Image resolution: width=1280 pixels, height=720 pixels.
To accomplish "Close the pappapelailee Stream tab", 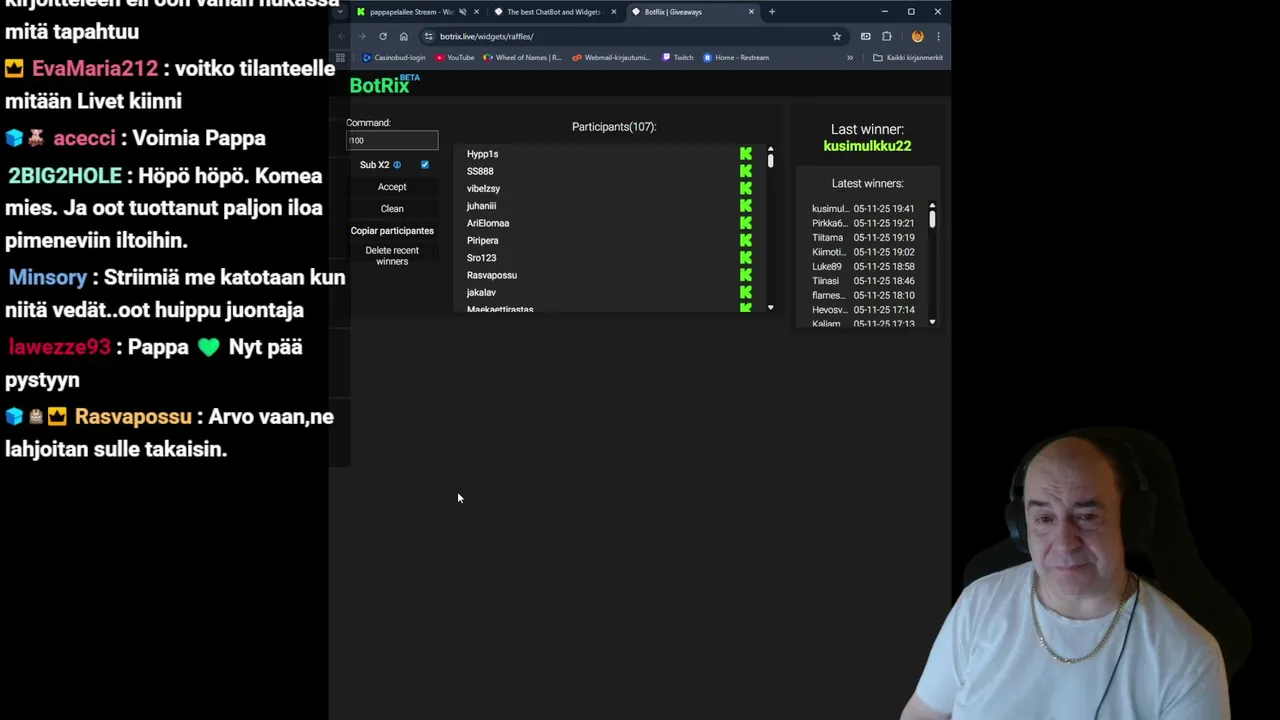I will 476,12.
